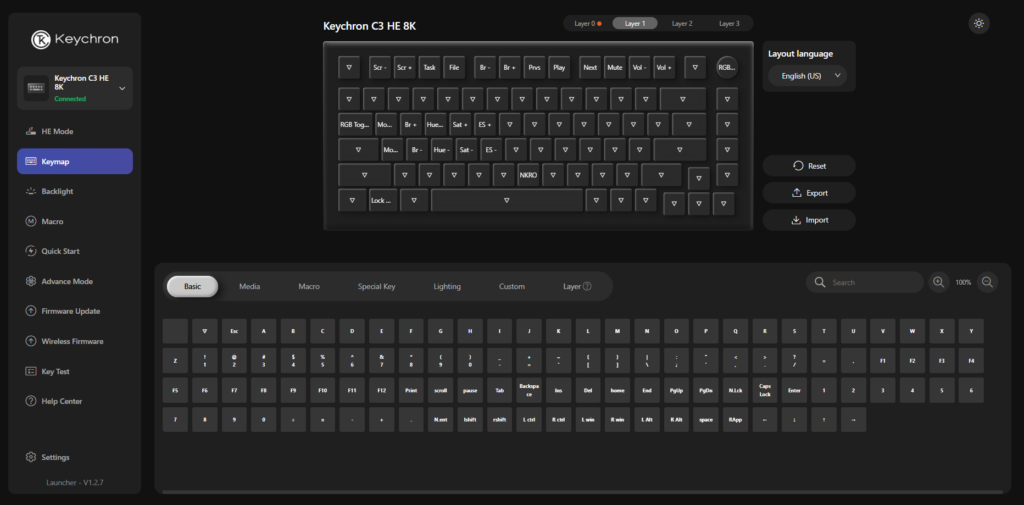
Task: Click the palette horizontal scrollbar
Action: 582,491
